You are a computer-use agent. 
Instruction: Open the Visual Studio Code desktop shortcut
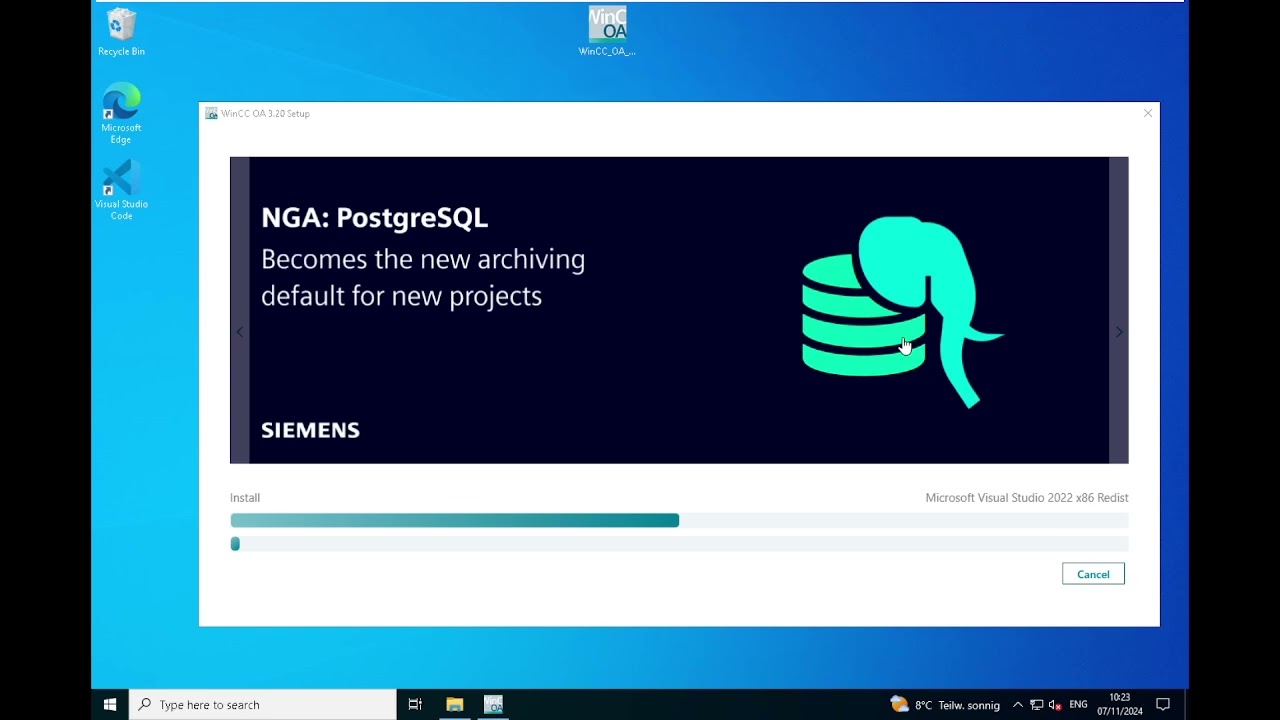[x=121, y=190]
